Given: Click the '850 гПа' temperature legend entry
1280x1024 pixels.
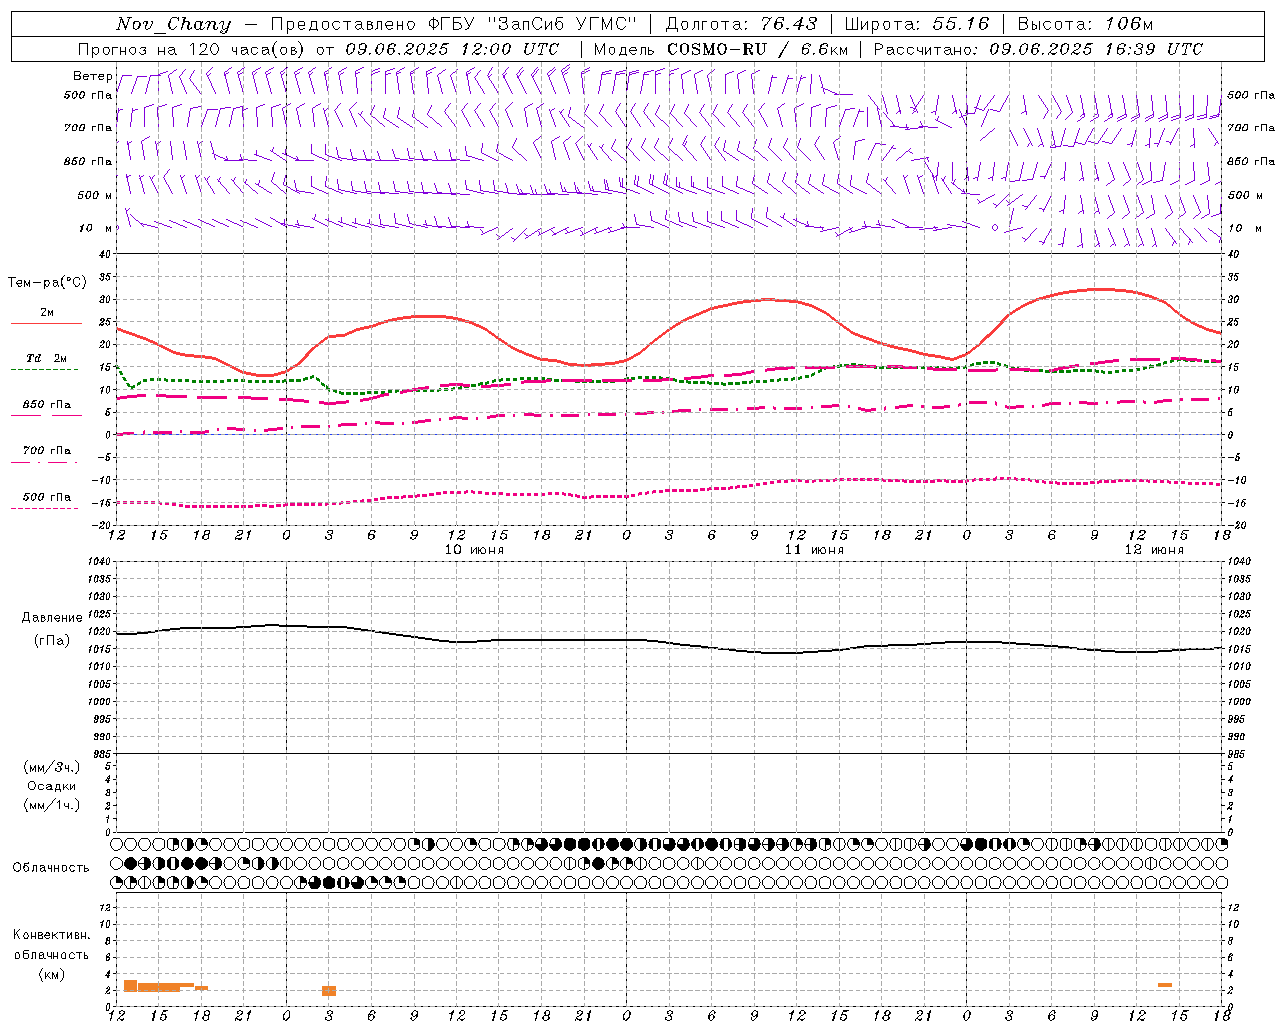Looking at the screenshot, I should [x=47, y=405].
